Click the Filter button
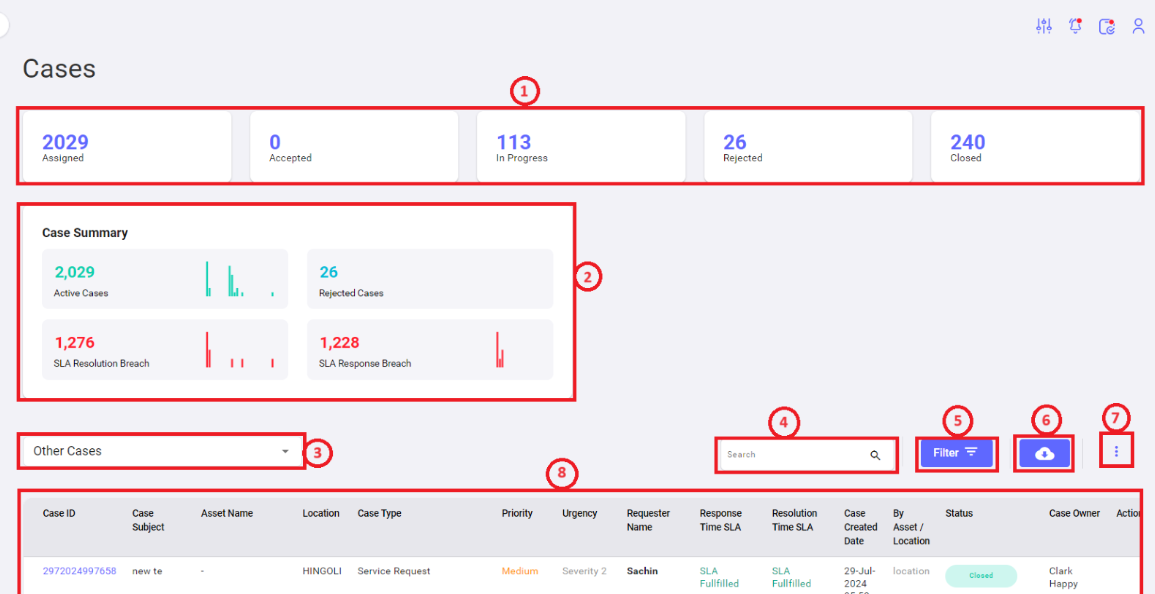 956,453
